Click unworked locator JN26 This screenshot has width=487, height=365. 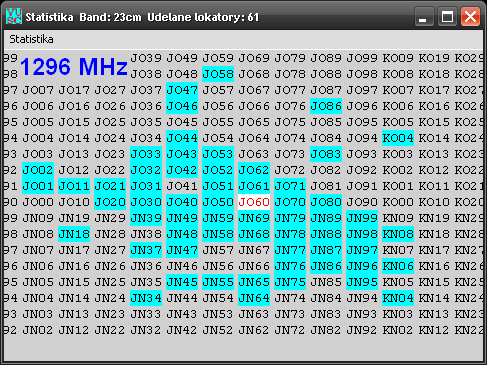coord(110,266)
